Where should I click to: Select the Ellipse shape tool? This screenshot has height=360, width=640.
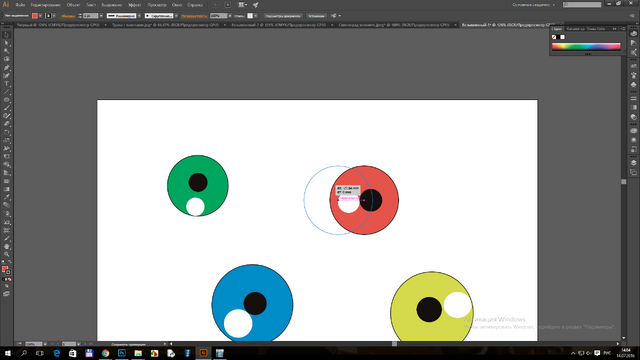click(6, 100)
